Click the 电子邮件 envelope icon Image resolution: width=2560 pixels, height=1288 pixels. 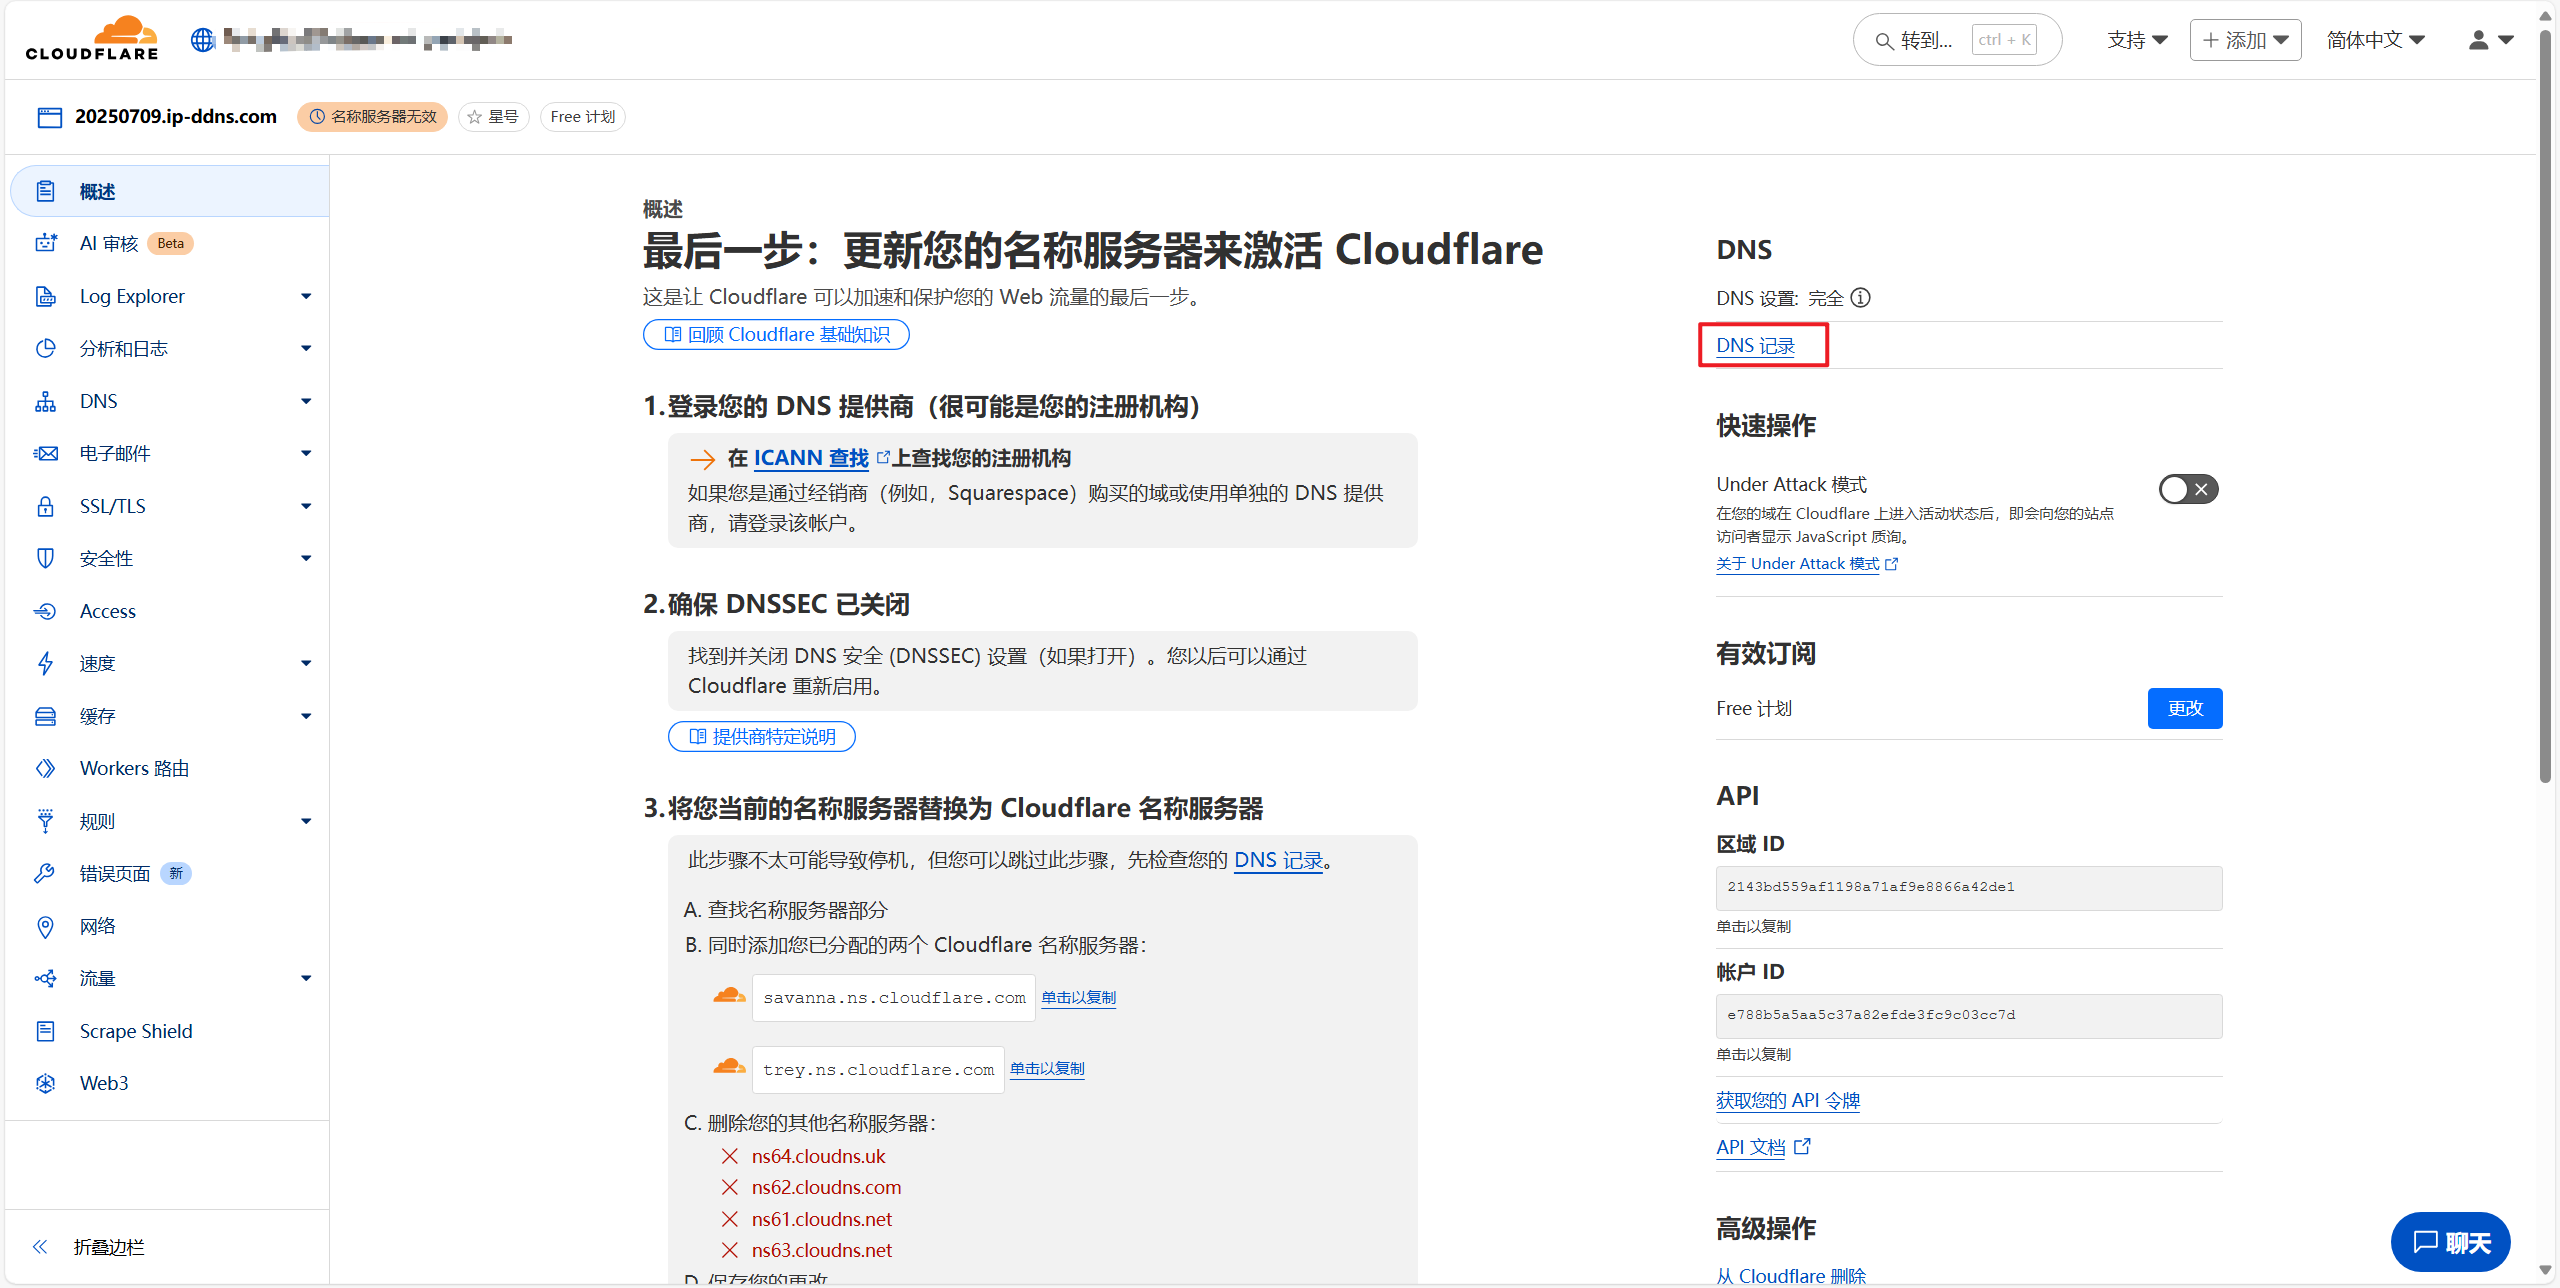(46, 453)
